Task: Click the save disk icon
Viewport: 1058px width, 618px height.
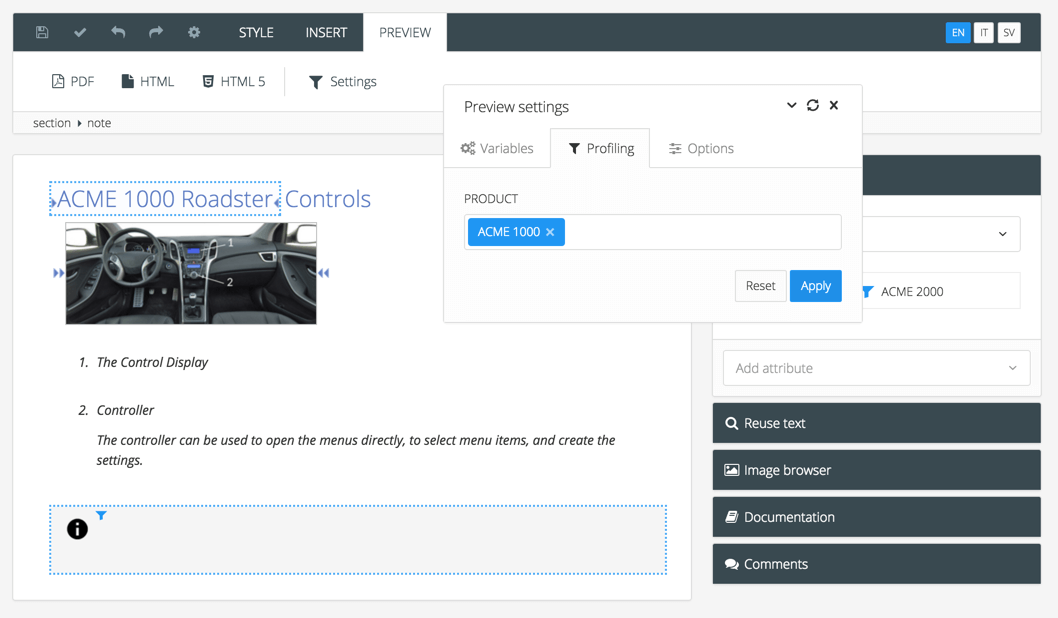Action: click(x=42, y=32)
